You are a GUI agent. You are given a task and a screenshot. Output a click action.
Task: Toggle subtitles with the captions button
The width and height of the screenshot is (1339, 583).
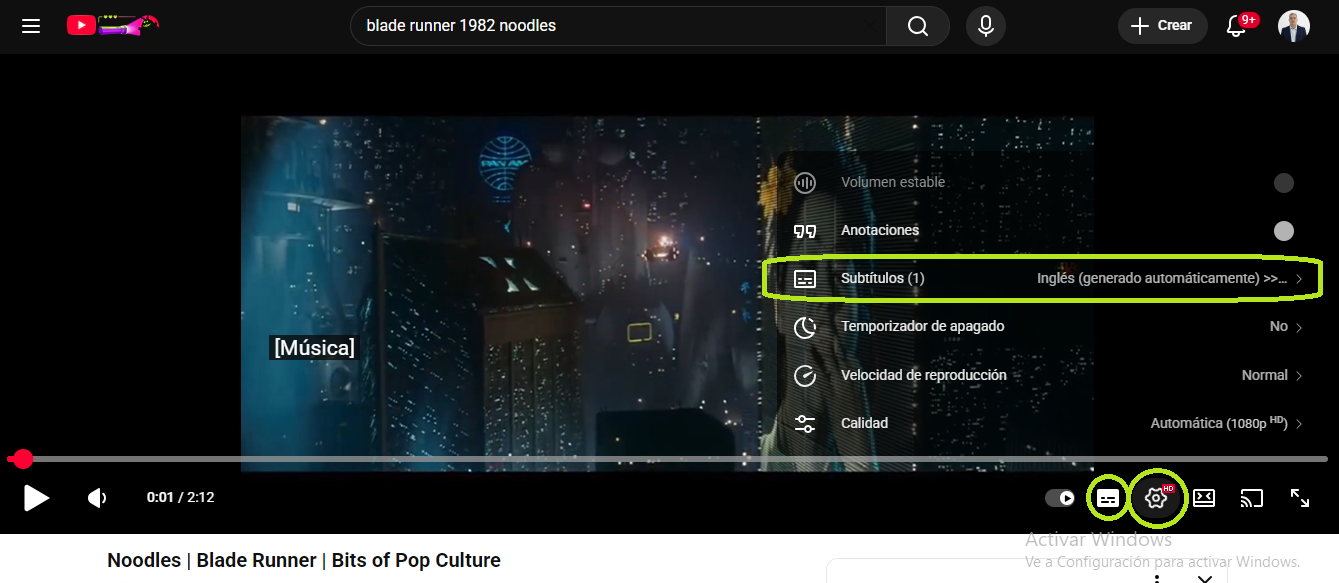click(x=1108, y=498)
